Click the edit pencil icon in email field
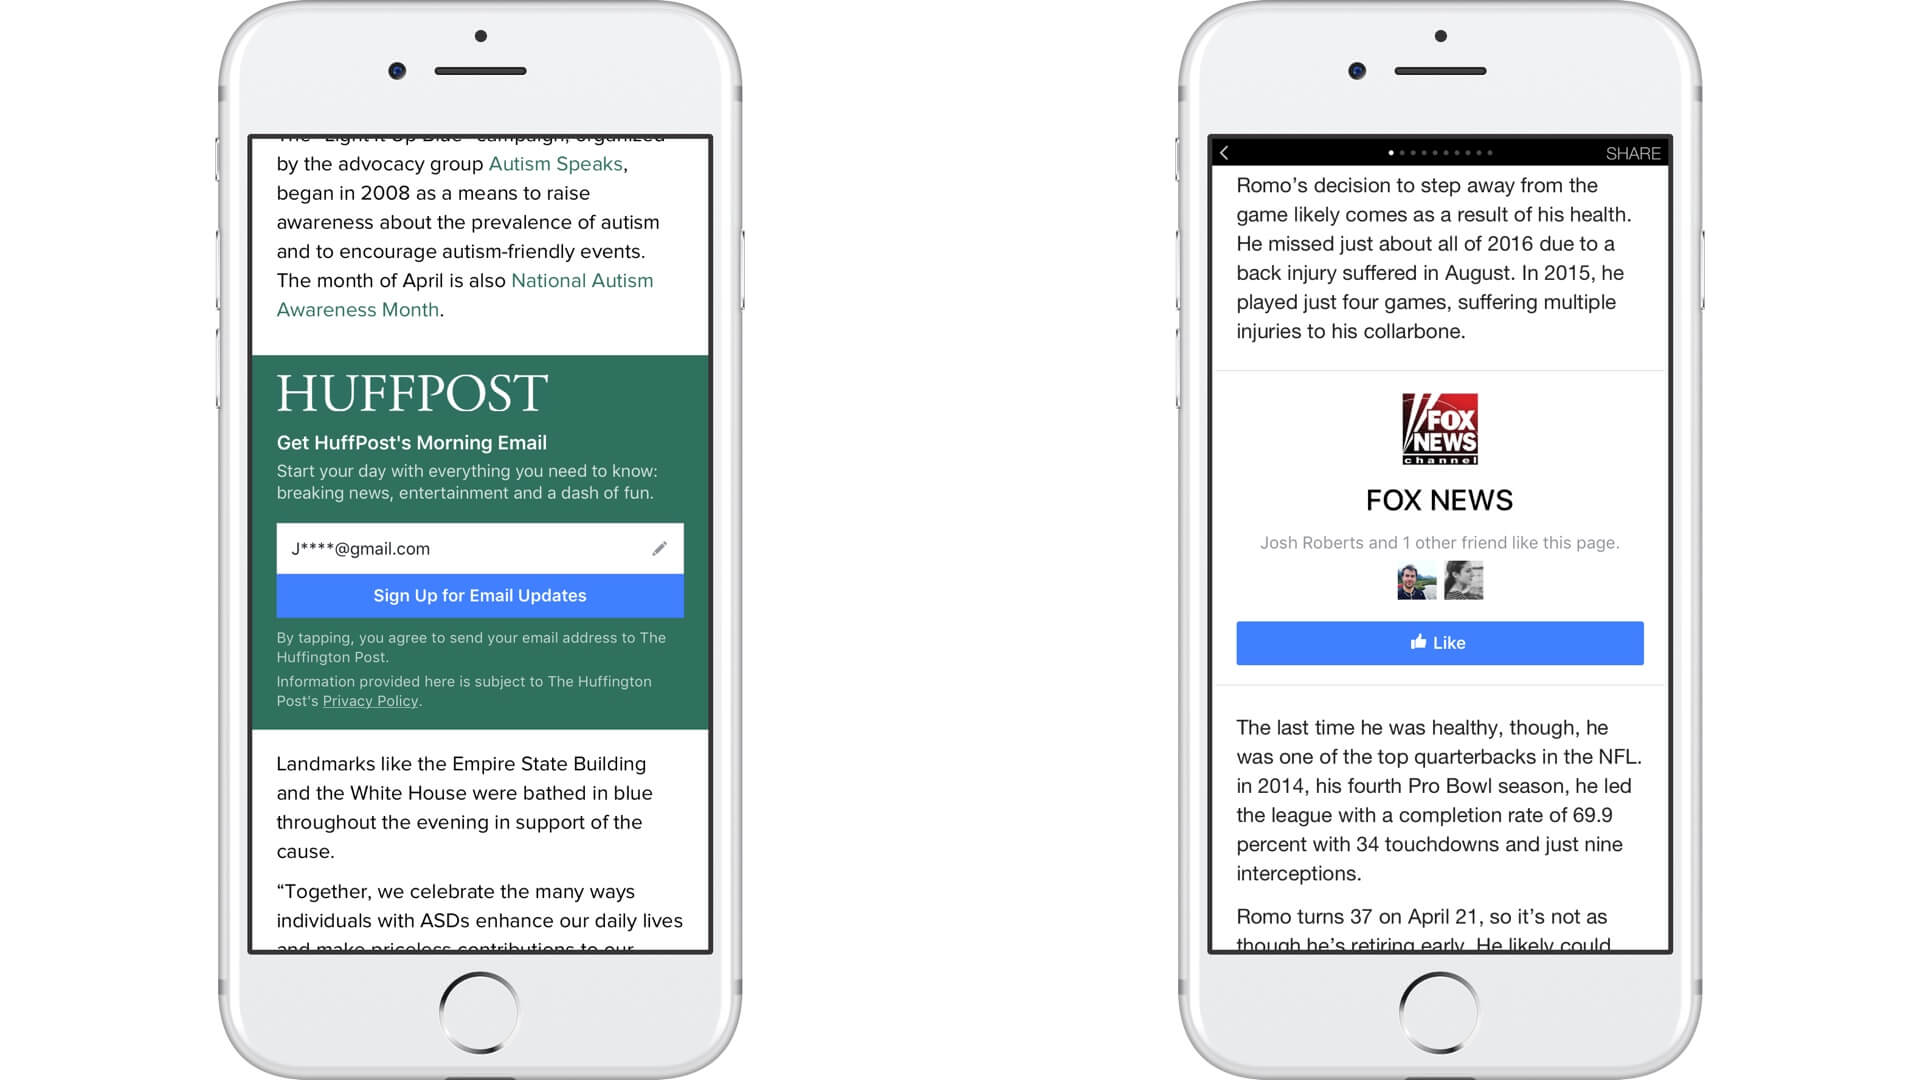This screenshot has height=1080, width=1920. coord(659,549)
